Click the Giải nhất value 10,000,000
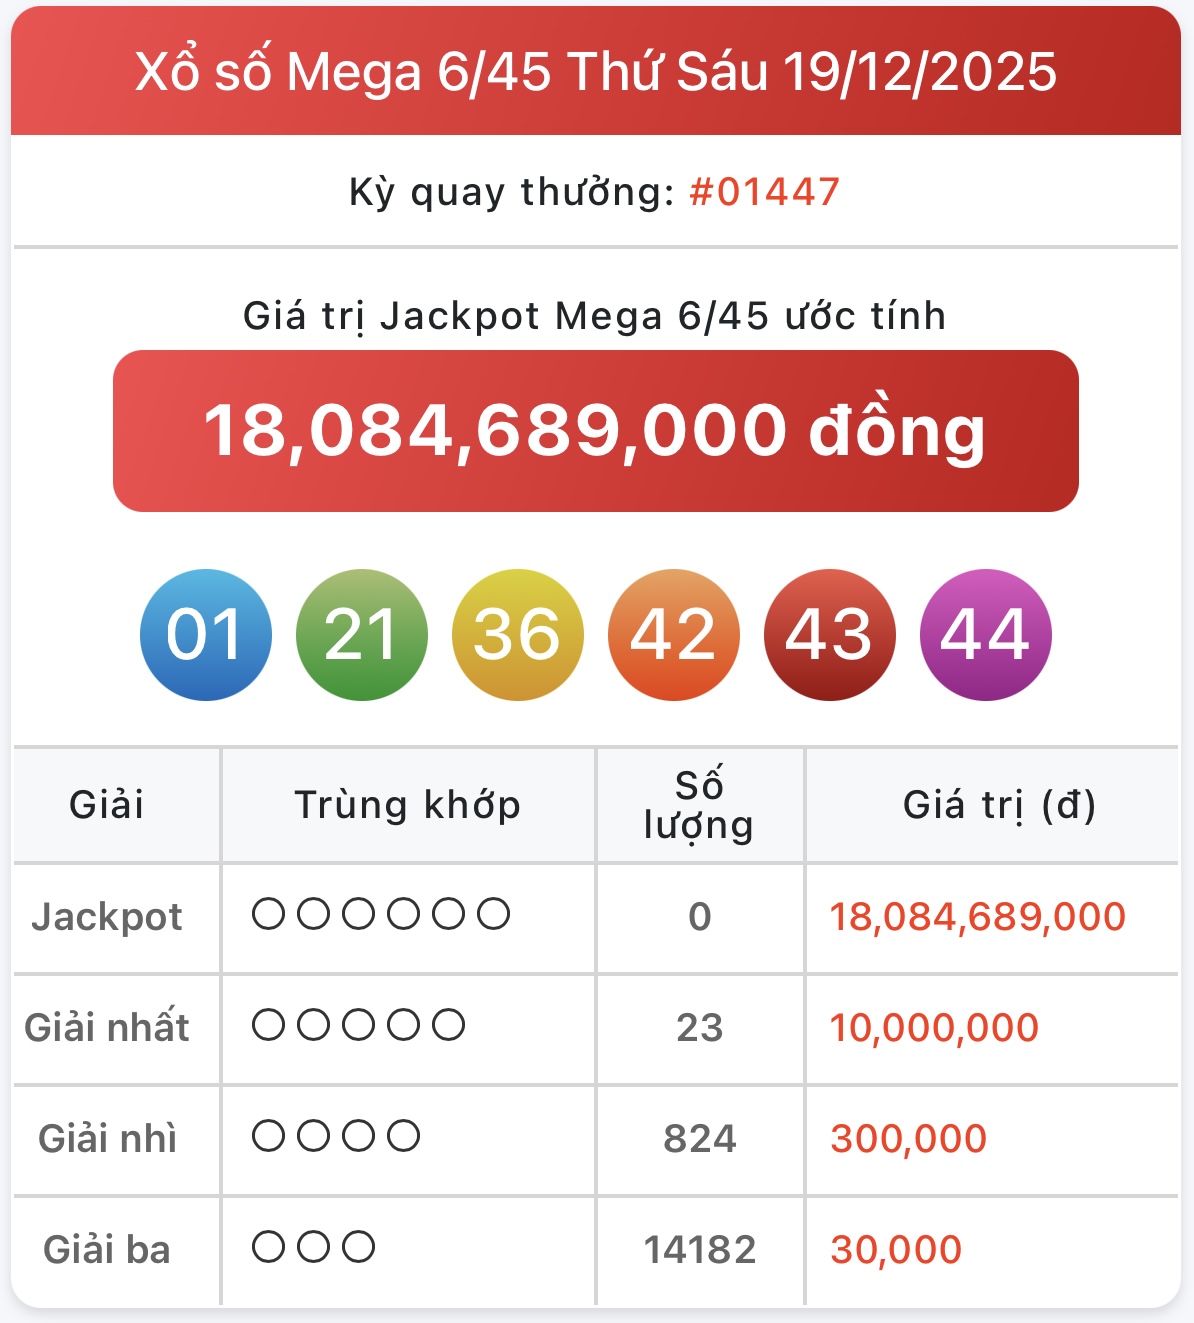The width and height of the screenshot is (1194, 1323). 934,1028
